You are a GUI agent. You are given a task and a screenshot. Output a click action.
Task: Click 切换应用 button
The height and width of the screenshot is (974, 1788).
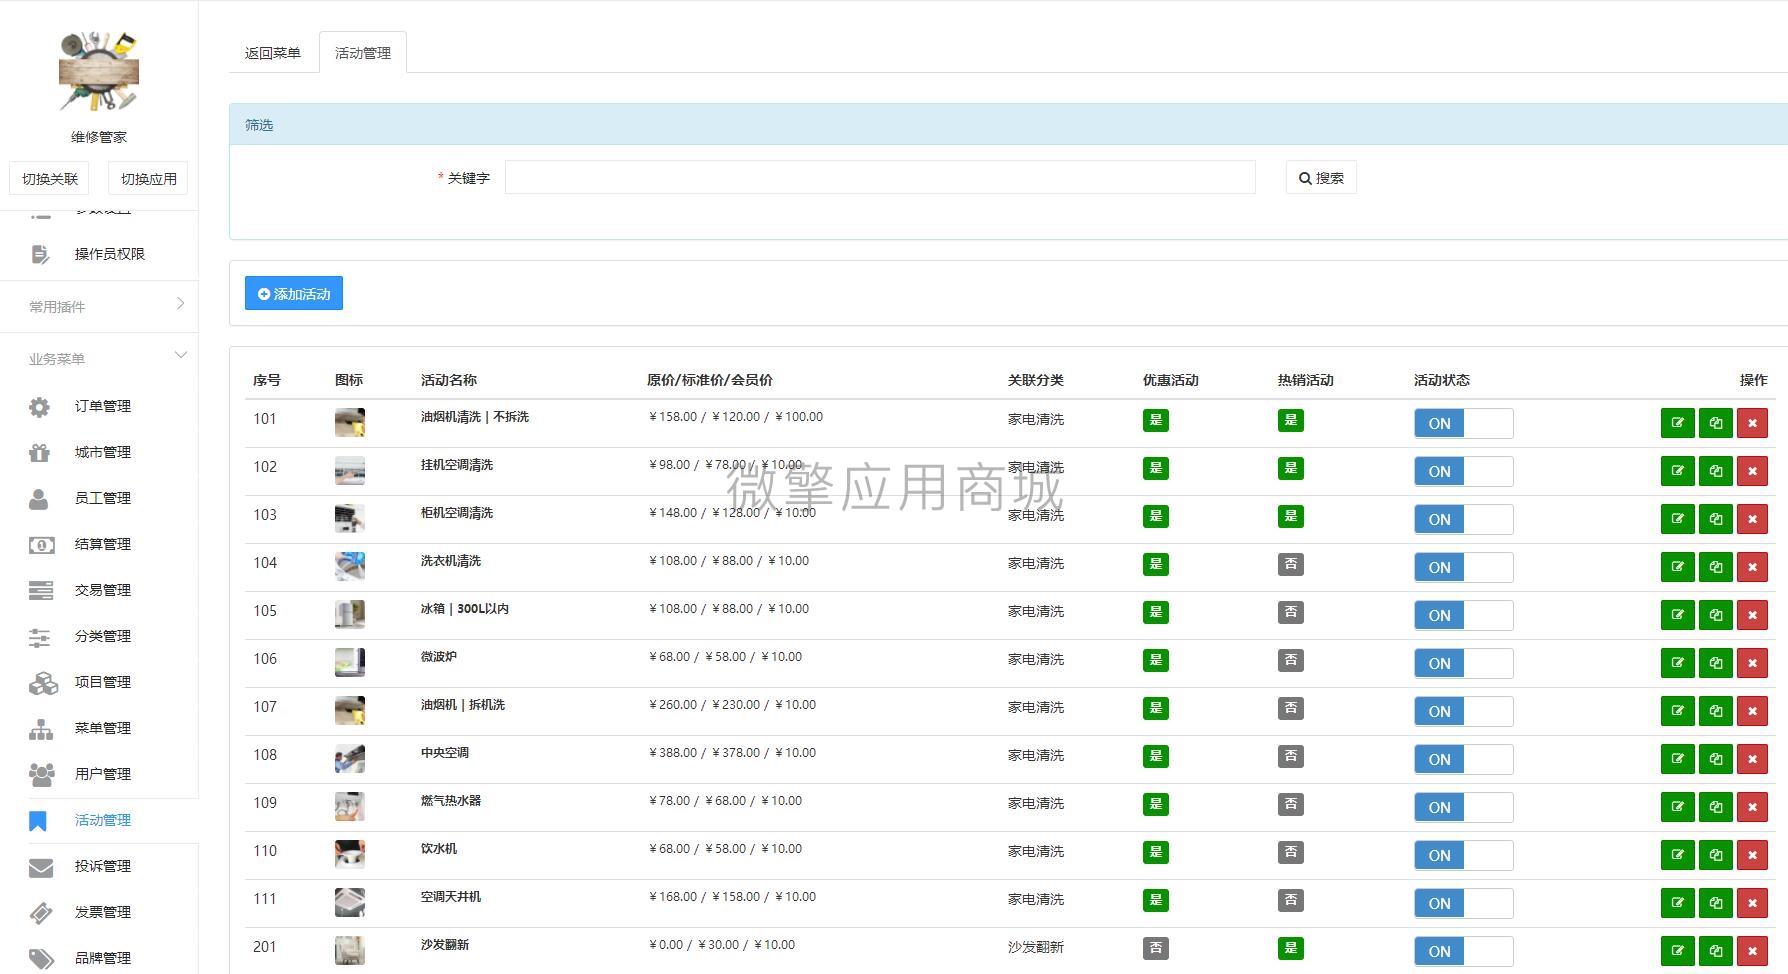click(148, 178)
